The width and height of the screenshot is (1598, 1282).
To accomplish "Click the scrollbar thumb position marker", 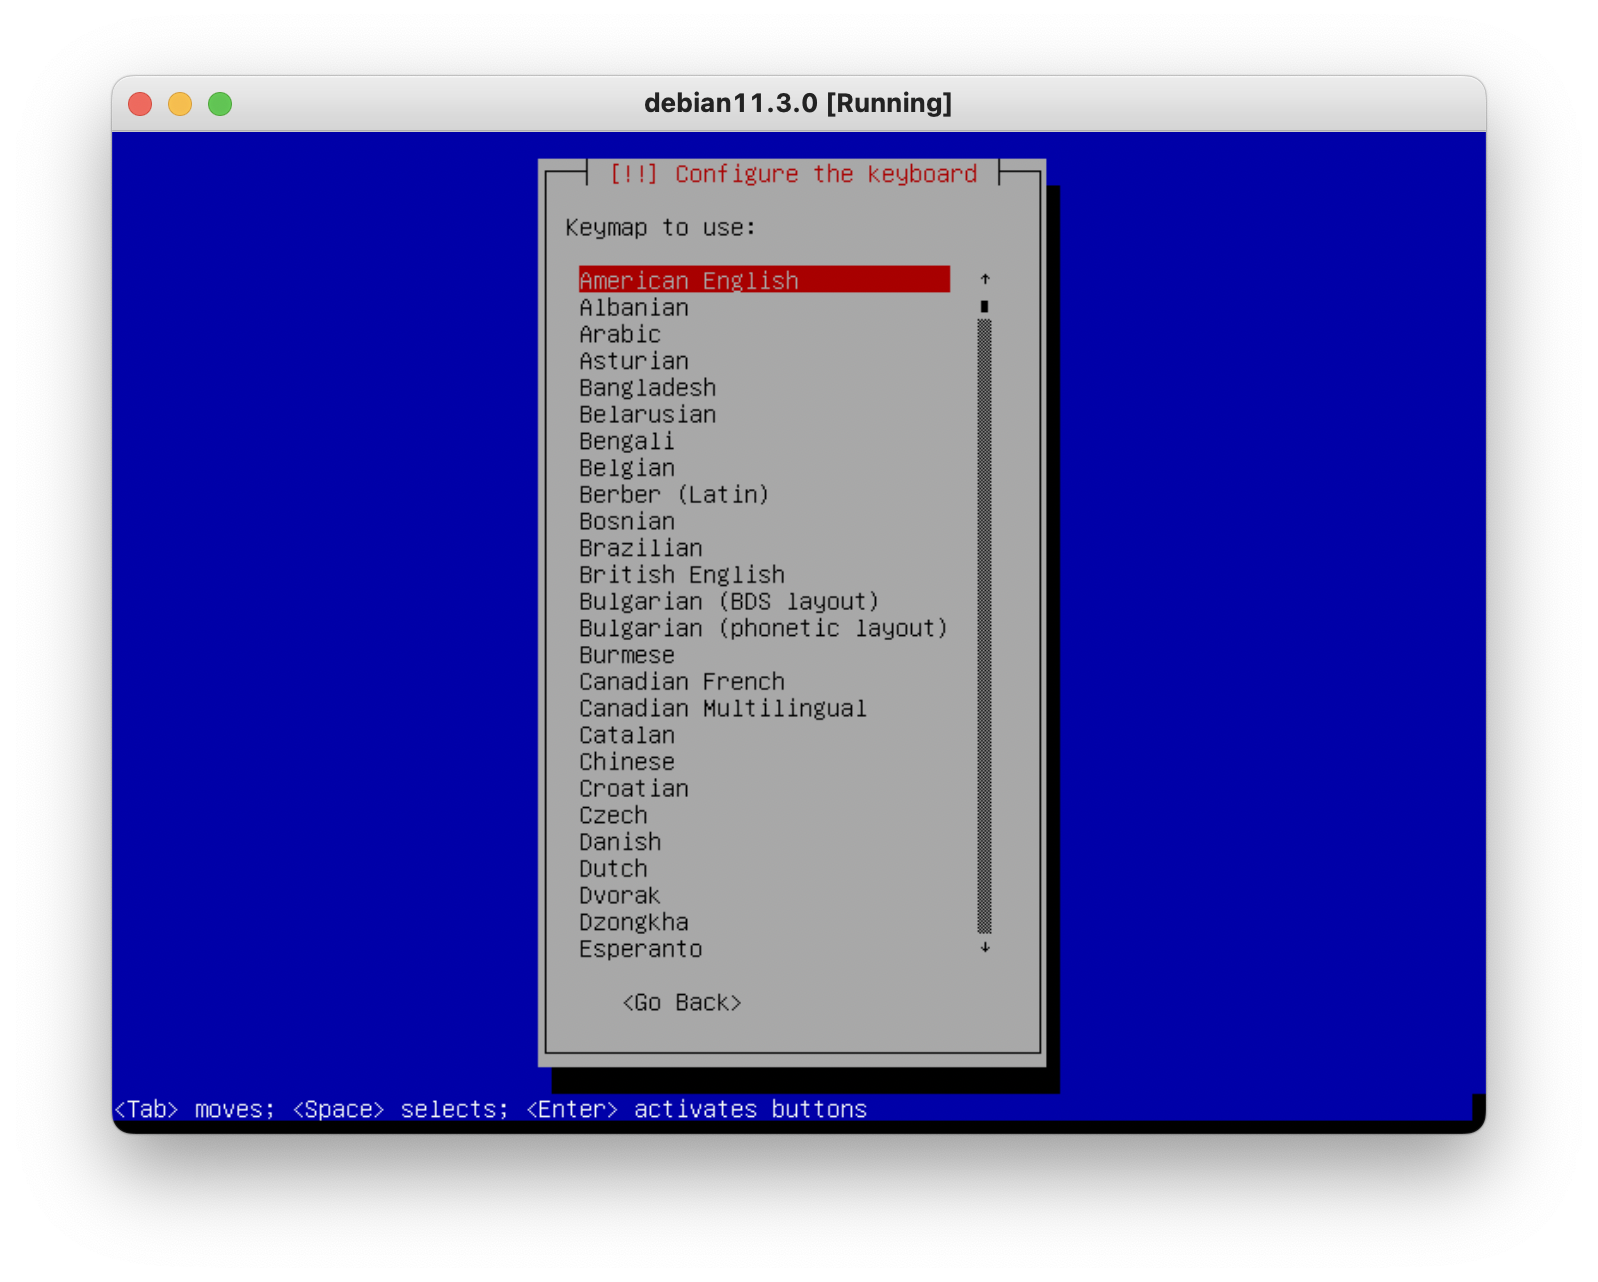I will tap(985, 306).
